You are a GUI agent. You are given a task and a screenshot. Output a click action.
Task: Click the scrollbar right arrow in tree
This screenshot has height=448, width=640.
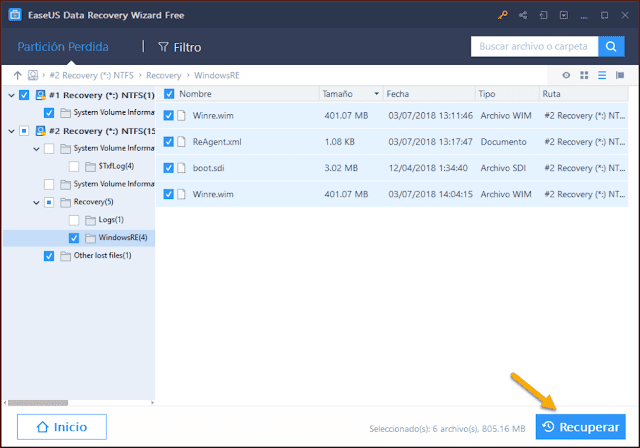[x=152, y=403]
